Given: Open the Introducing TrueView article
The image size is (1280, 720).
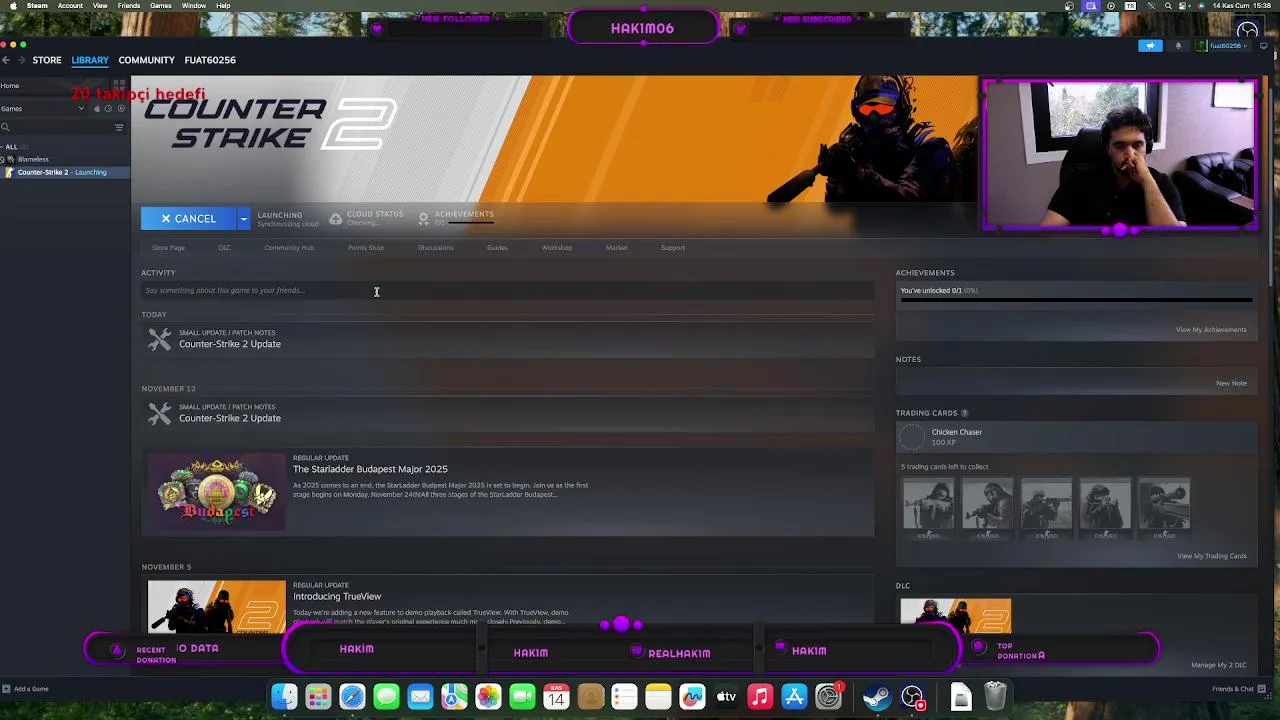Looking at the screenshot, I should [x=337, y=597].
